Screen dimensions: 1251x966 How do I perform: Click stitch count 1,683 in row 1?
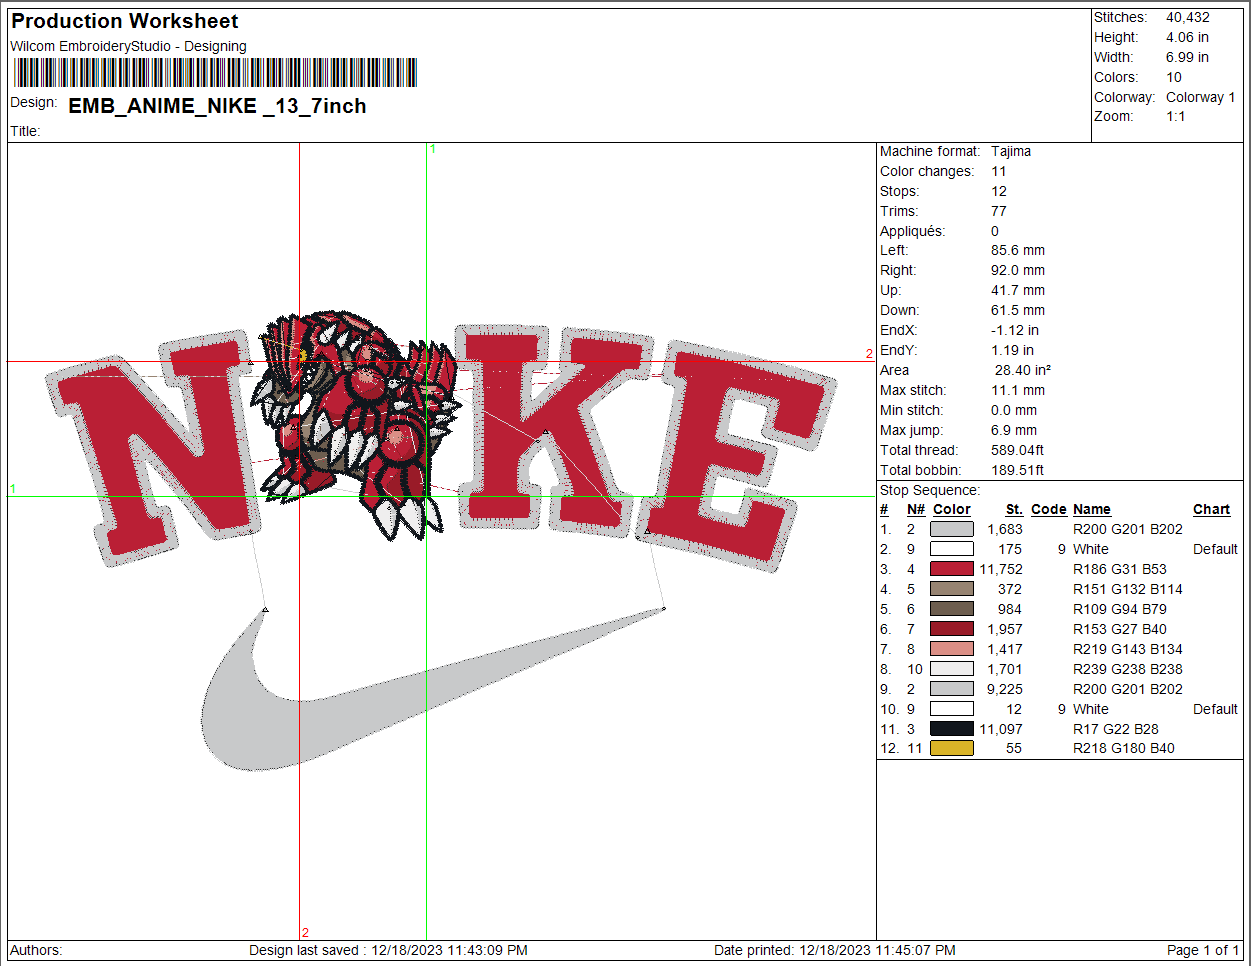pyautogui.click(x=1005, y=529)
